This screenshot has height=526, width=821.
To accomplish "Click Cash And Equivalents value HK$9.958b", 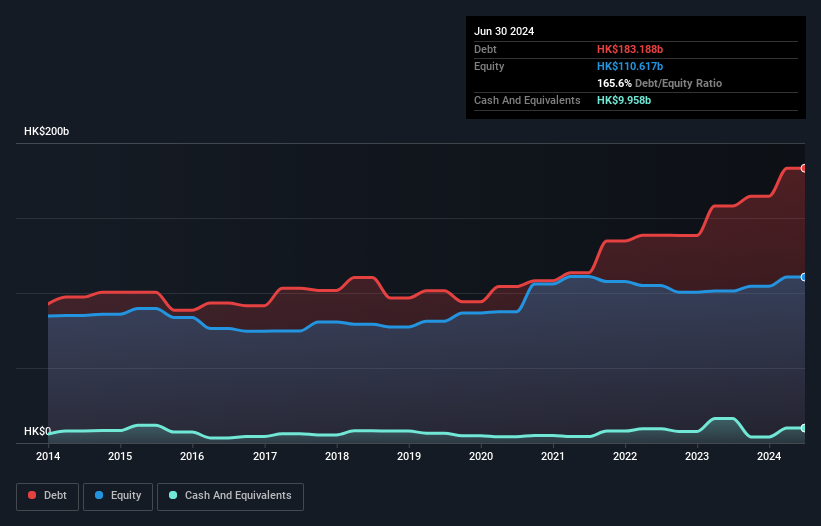I will [x=624, y=100].
